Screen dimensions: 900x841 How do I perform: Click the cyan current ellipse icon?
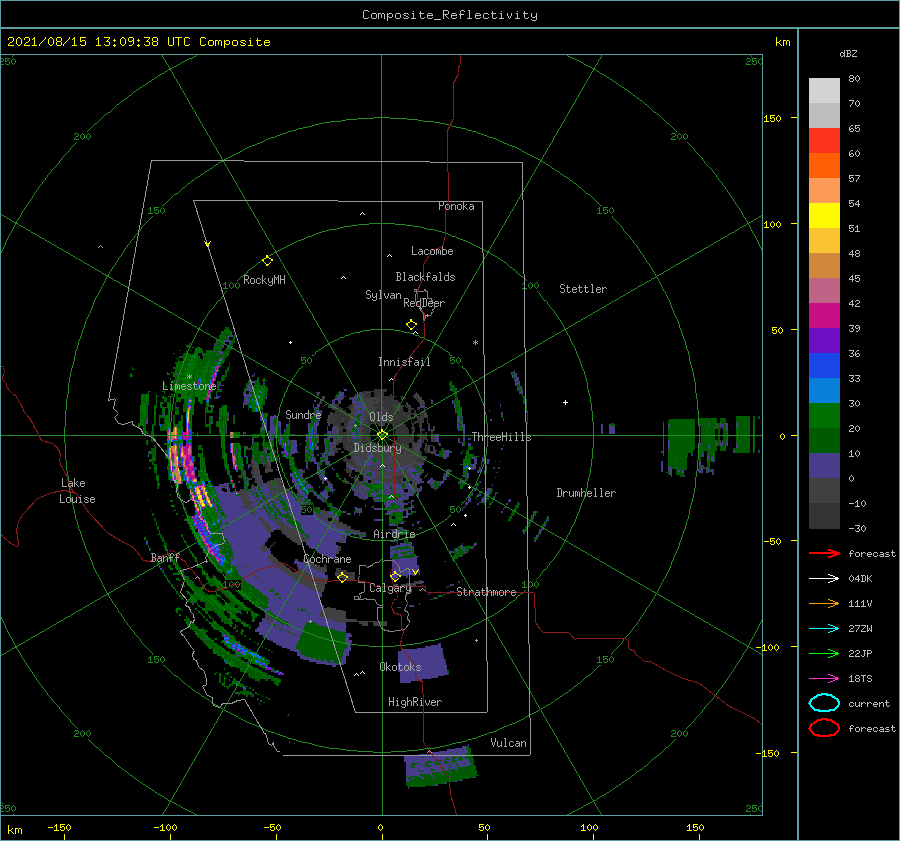pyautogui.click(x=824, y=703)
